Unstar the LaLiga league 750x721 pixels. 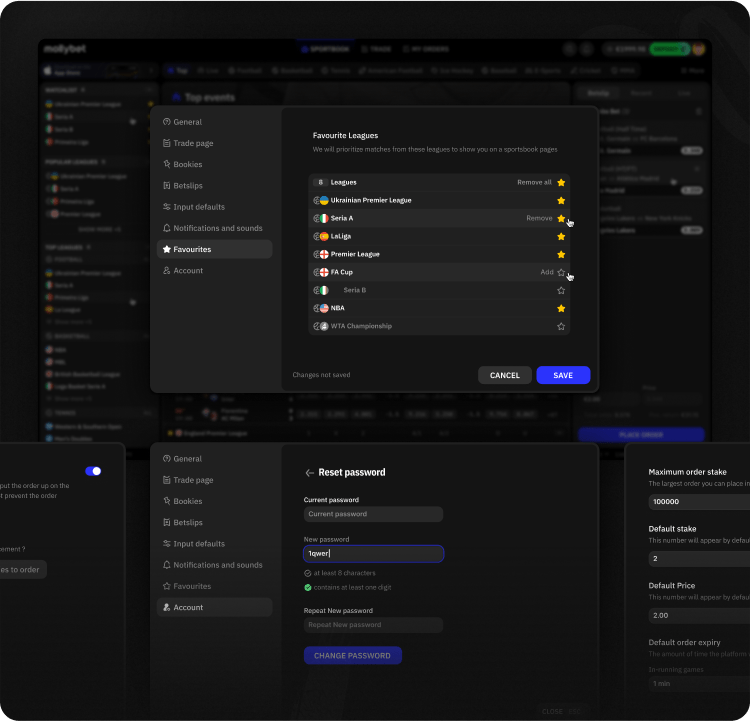click(561, 236)
